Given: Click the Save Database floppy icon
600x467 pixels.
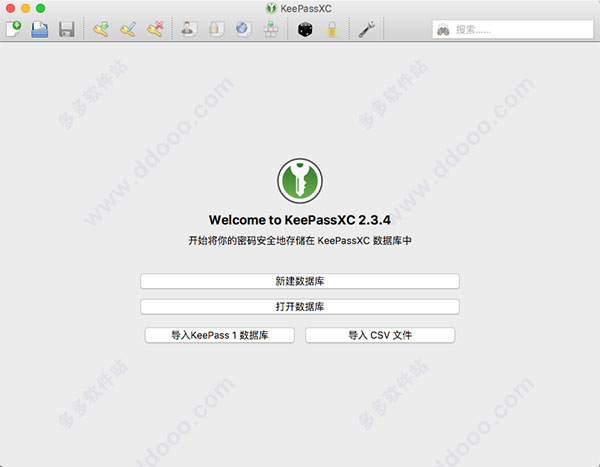Looking at the screenshot, I should (67, 29).
